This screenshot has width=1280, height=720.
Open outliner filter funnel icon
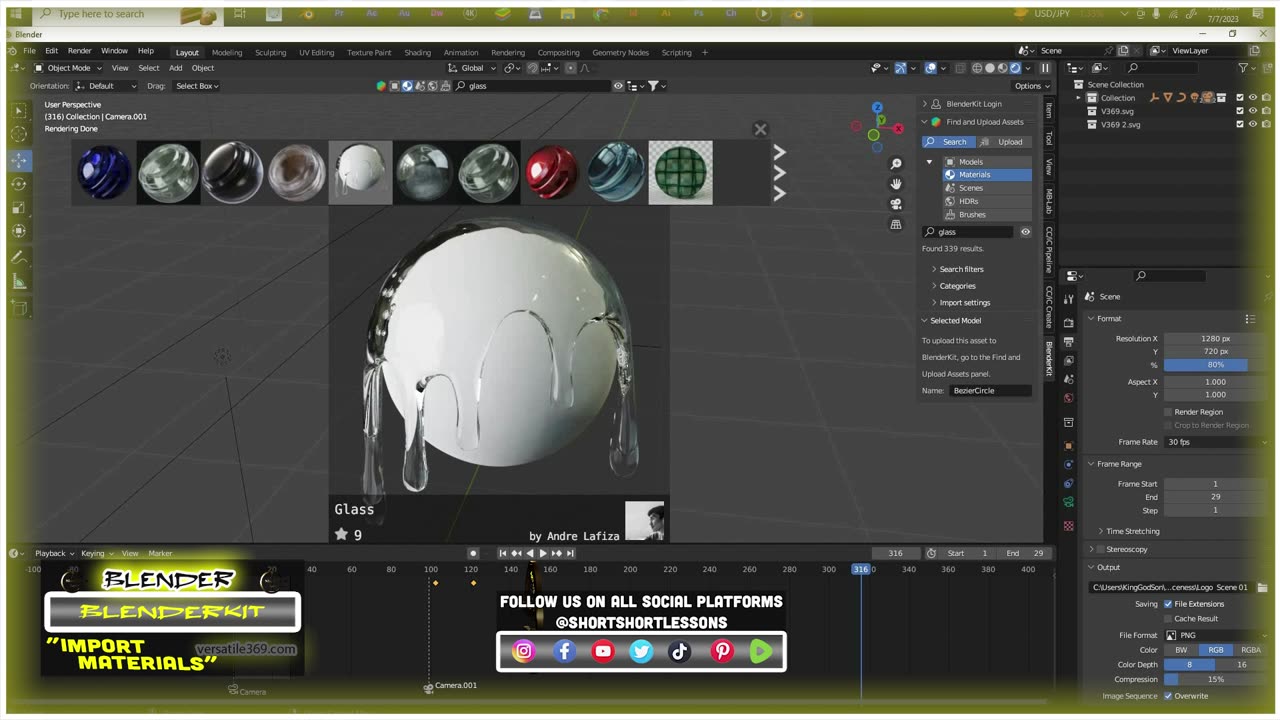(x=1245, y=68)
